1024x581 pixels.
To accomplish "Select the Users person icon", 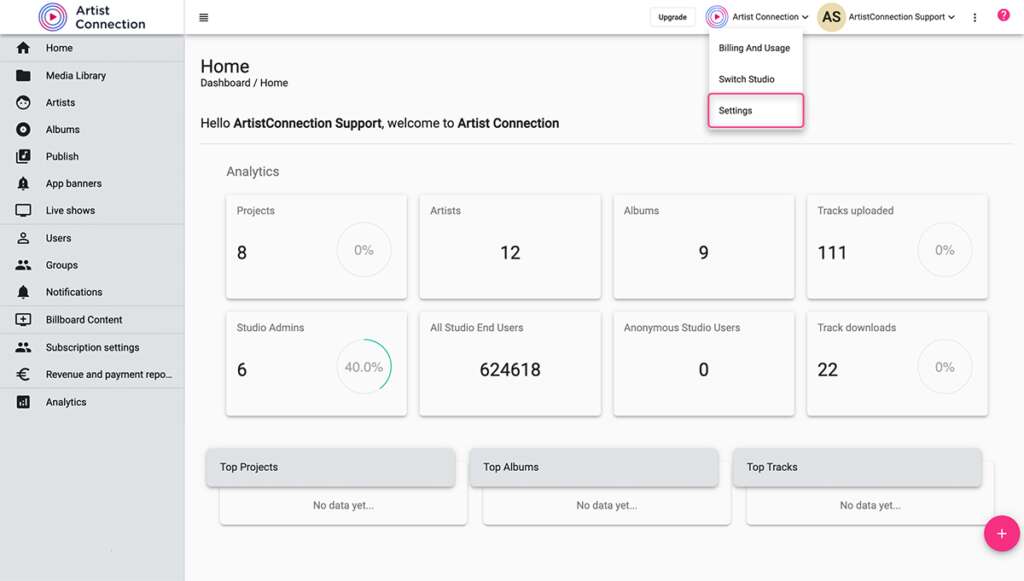I will point(23,238).
